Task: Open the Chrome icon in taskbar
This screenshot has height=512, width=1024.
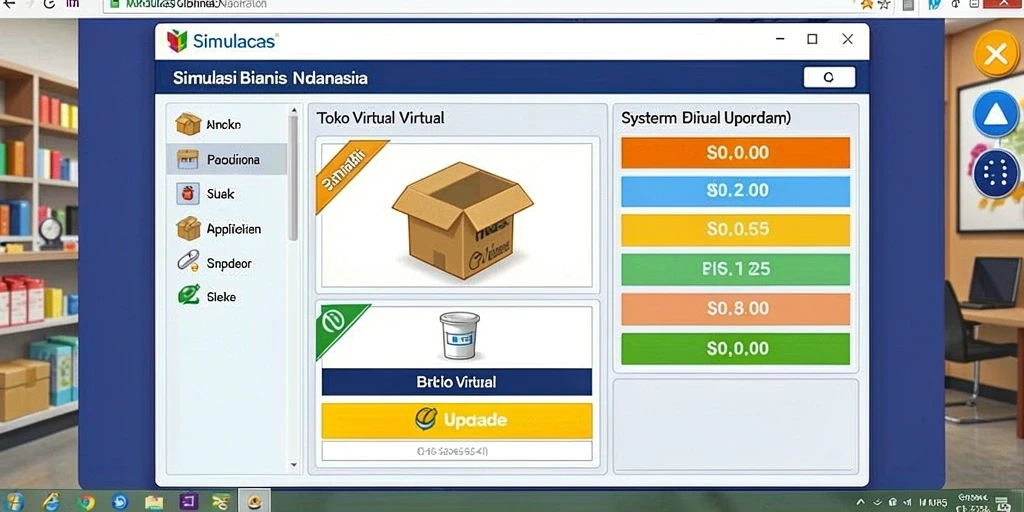Action: pyautogui.click(x=86, y=502)
